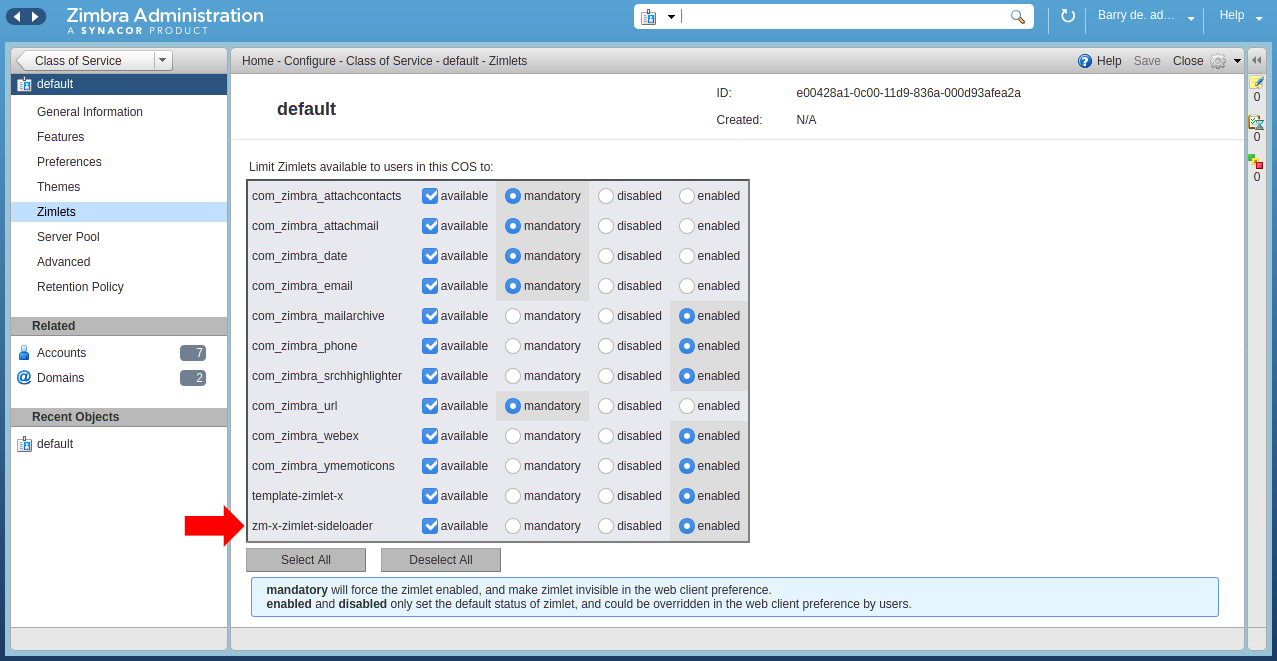
Task: Open the Class of Service dropdown arrow
Action: 164,61
